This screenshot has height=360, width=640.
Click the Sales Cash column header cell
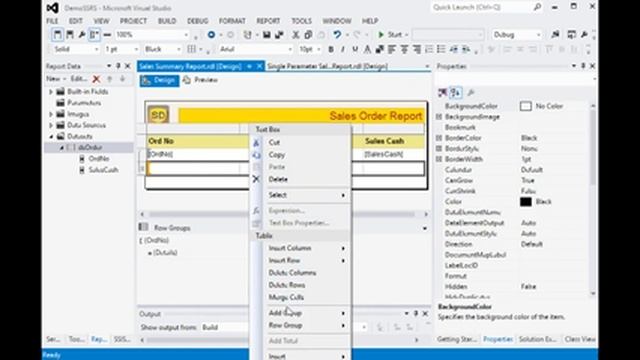[x=393, y=141]
